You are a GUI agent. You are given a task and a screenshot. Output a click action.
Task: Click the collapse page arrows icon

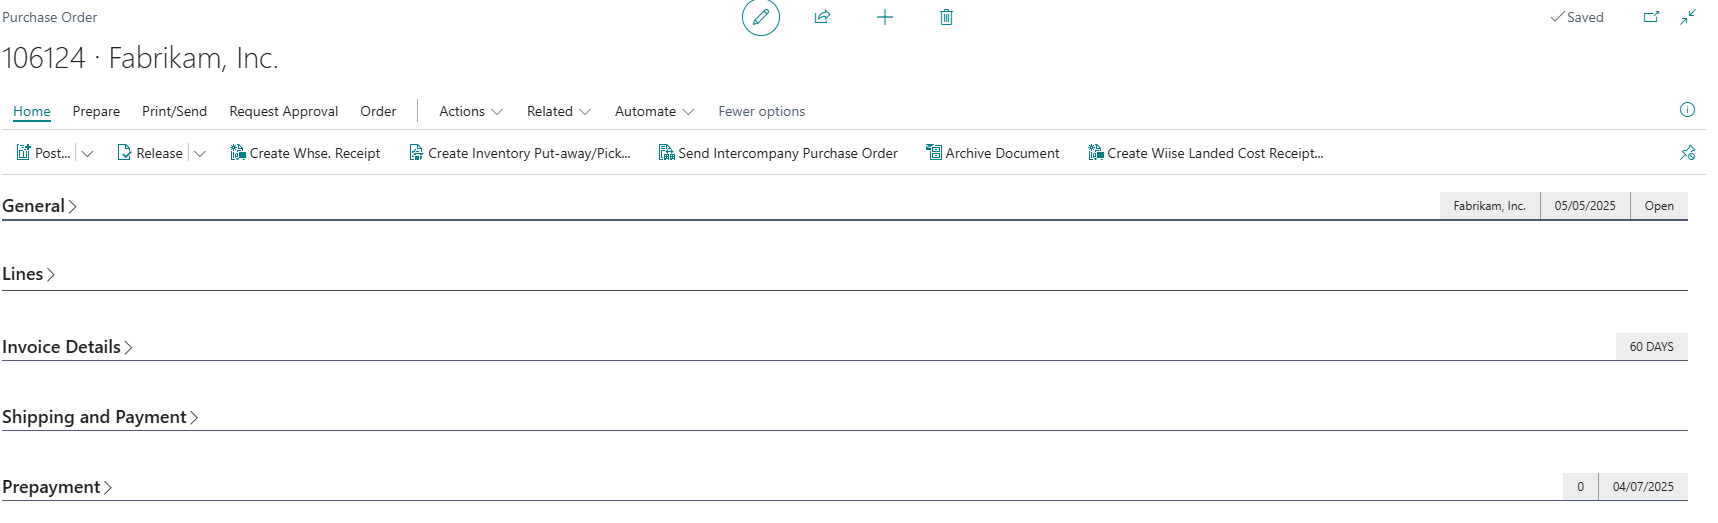coord(1688,17)
